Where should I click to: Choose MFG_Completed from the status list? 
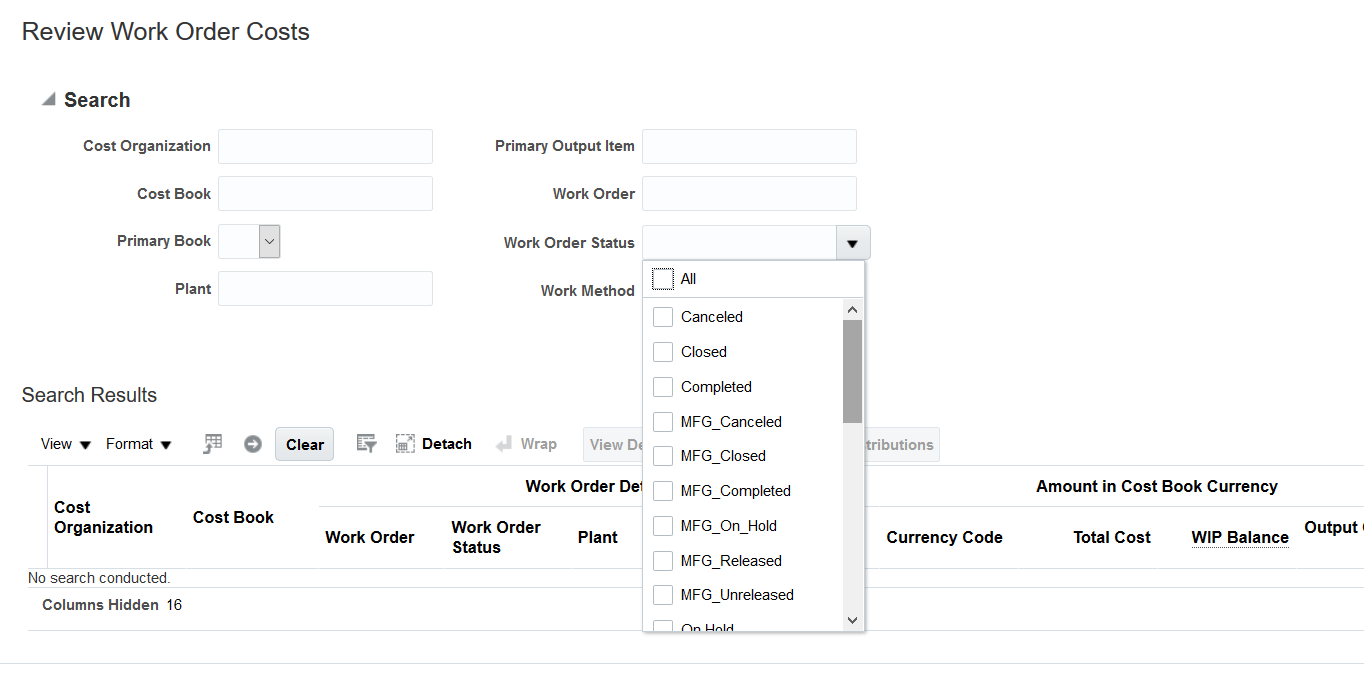[662, 490]
